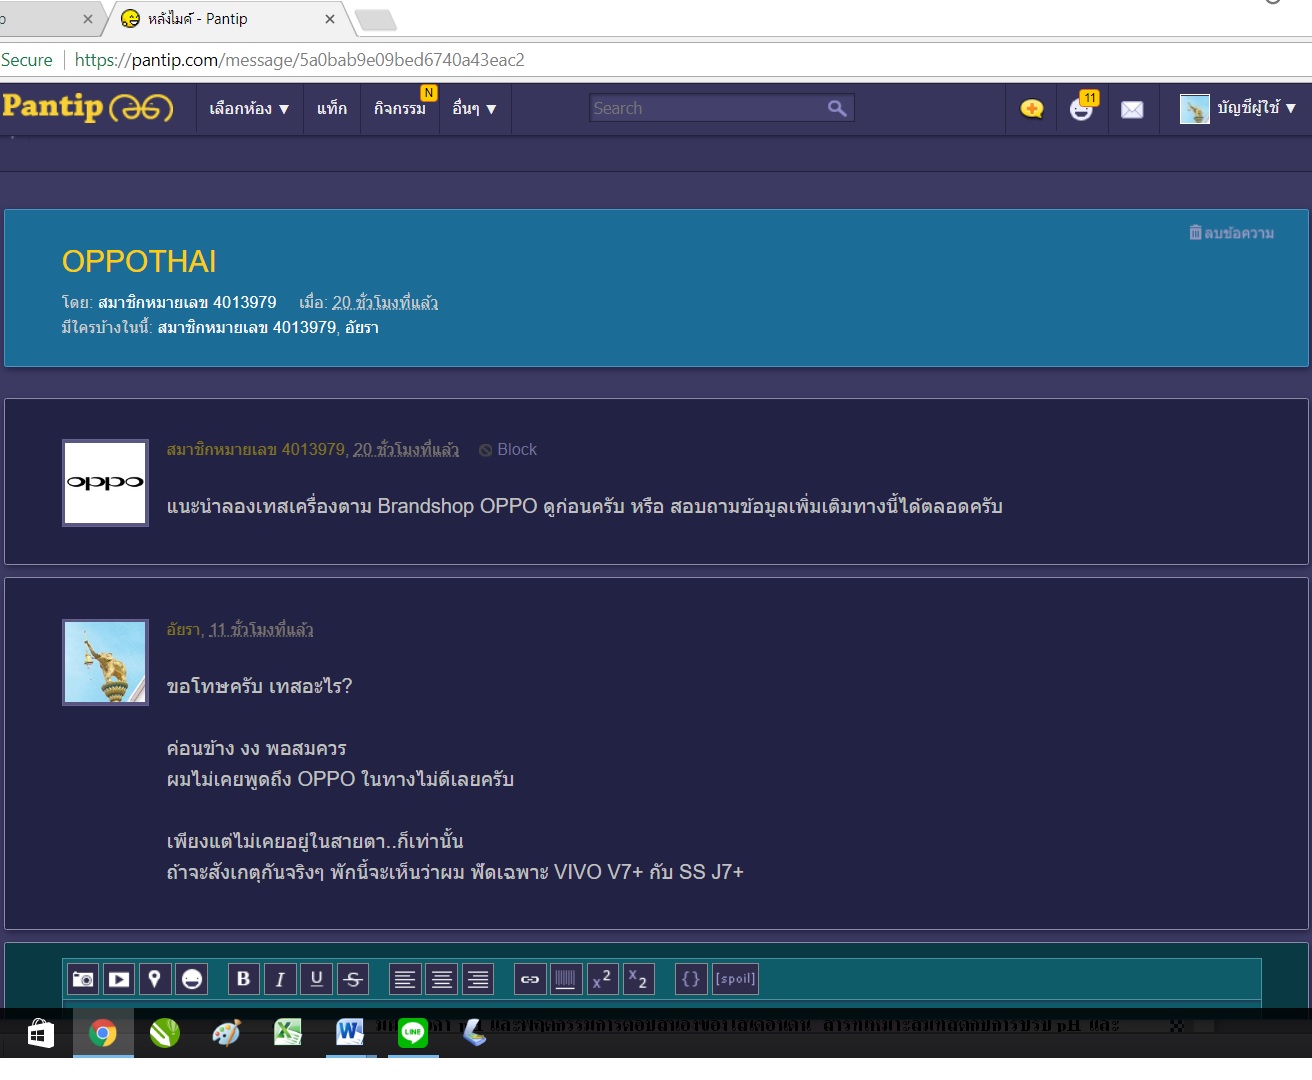Open Paint from the taskbar

227,1033
